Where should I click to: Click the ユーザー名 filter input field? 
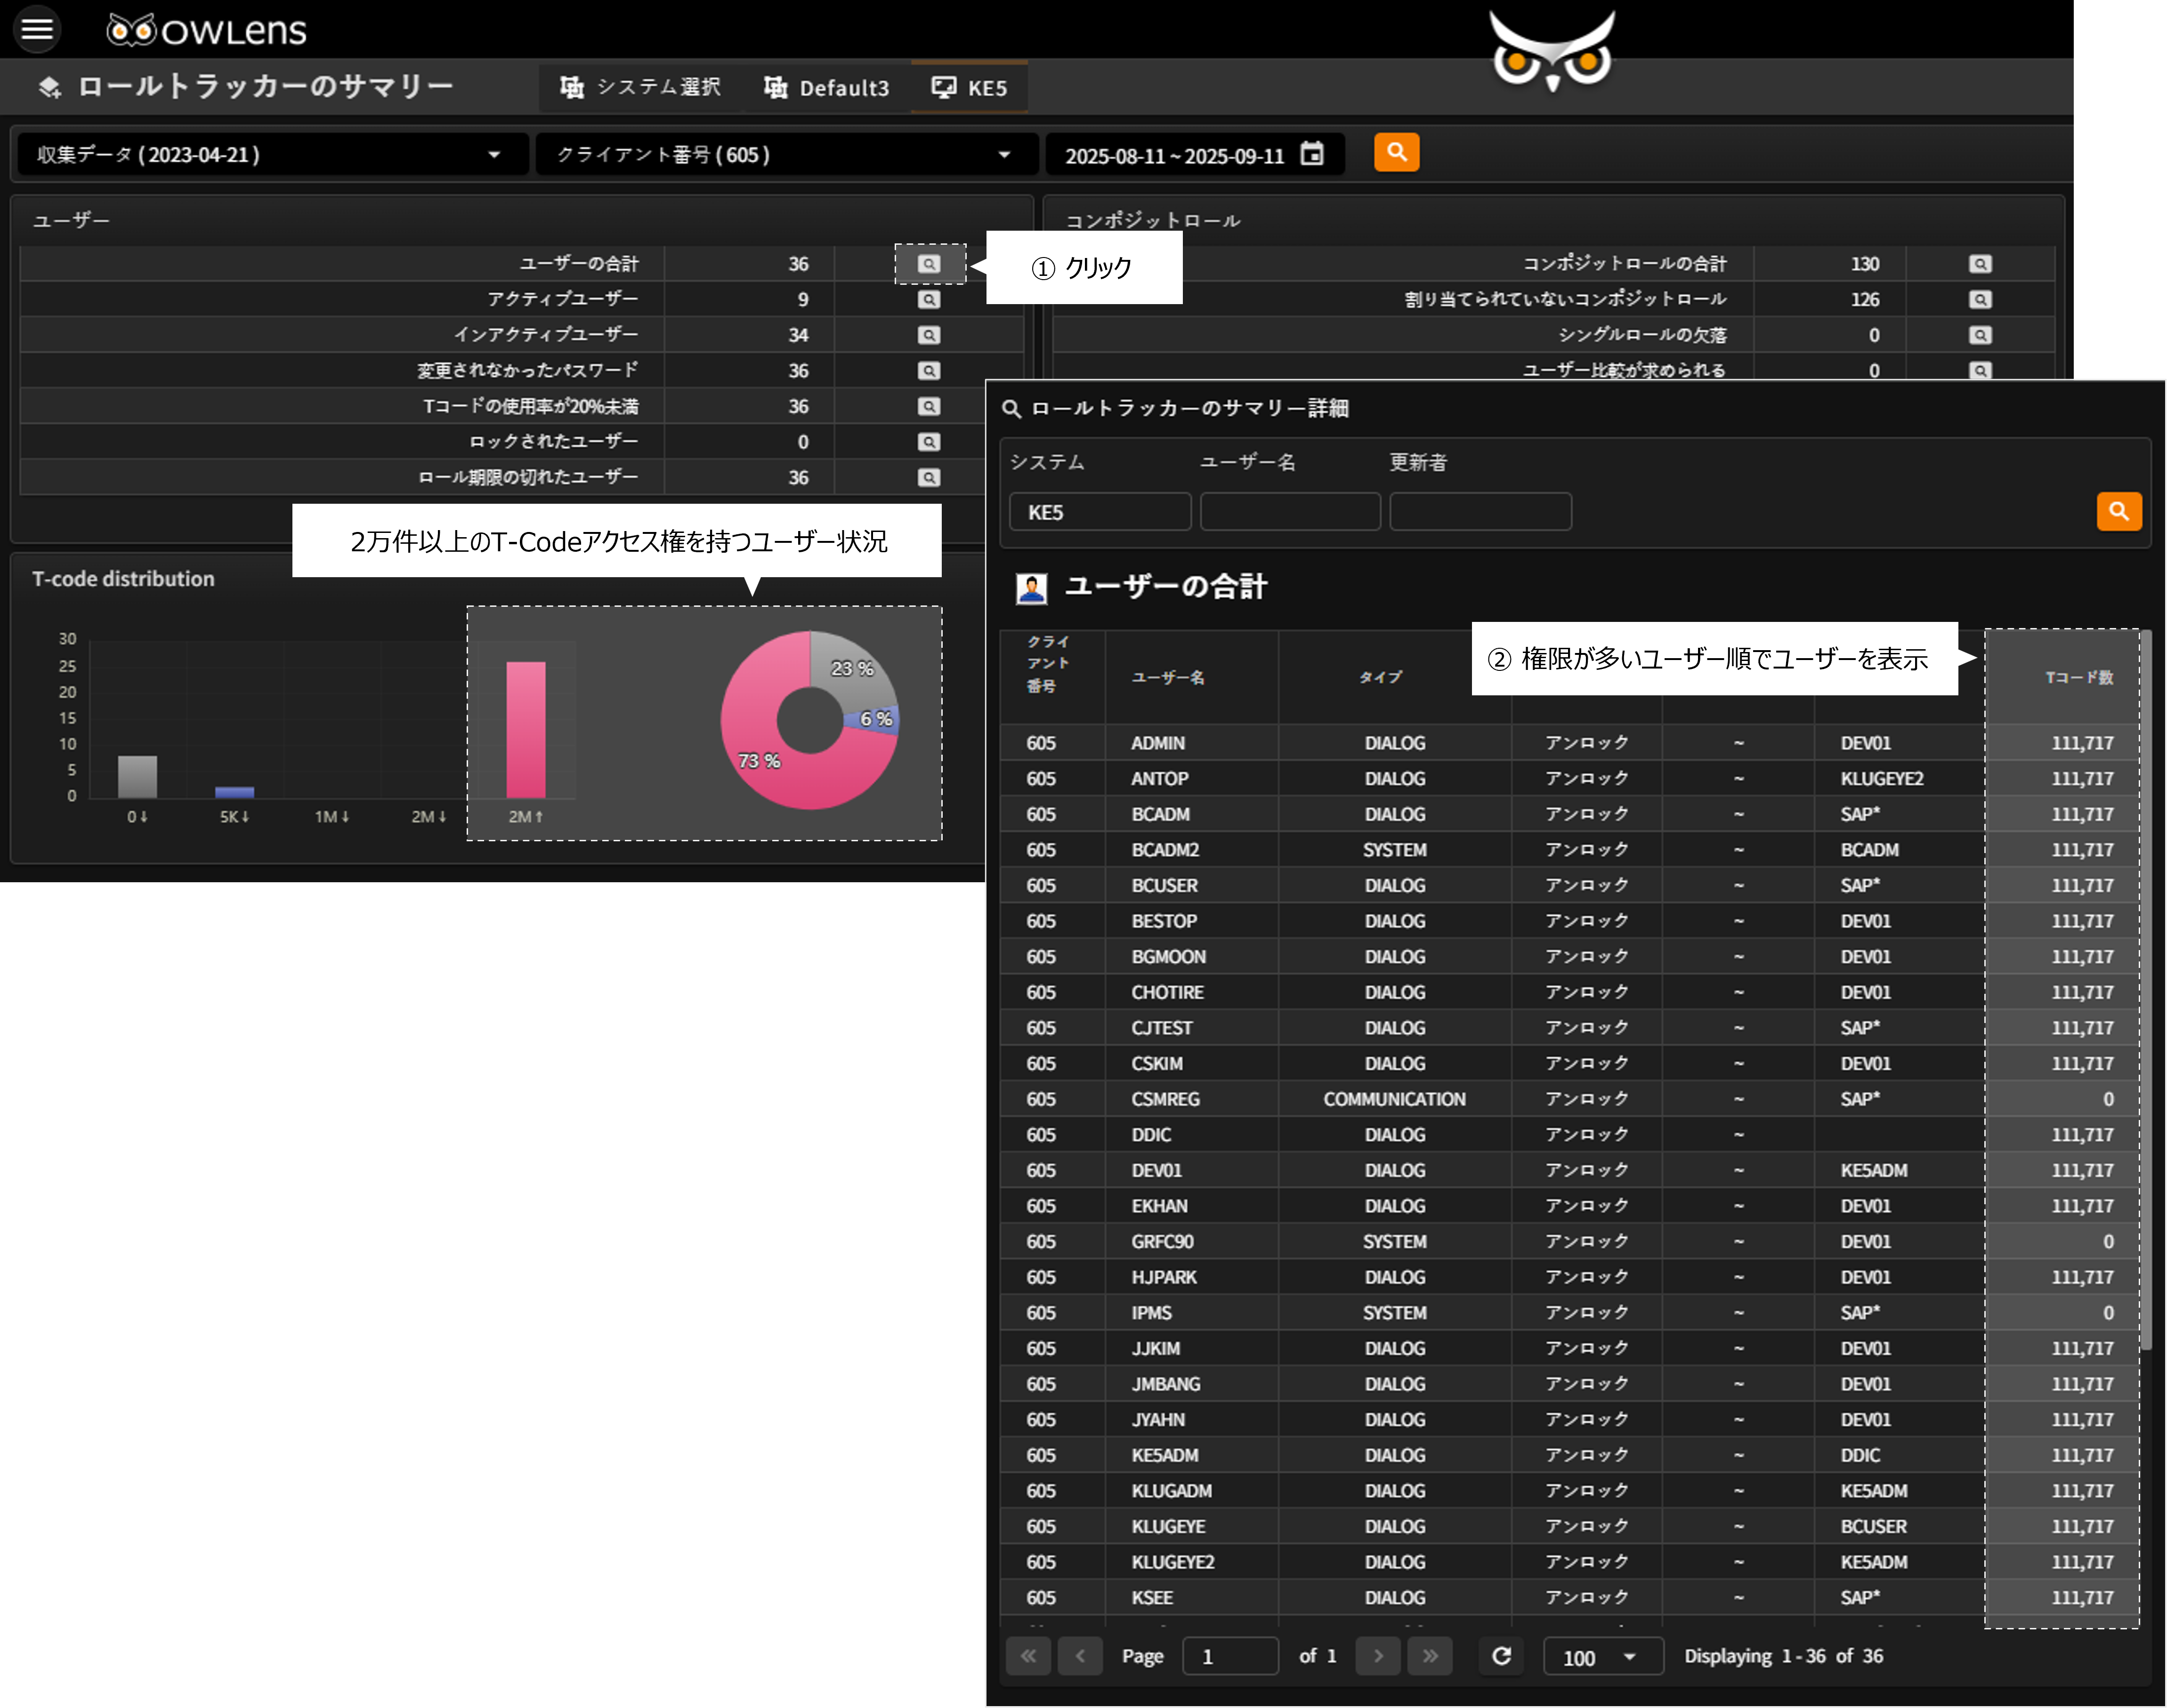point(1290,512)
